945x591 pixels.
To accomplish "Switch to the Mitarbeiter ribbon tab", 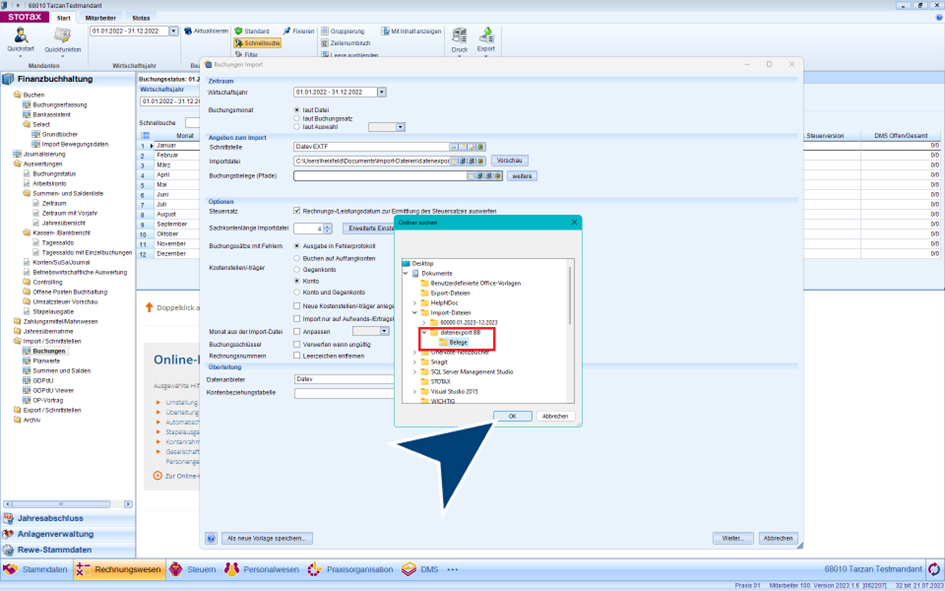I will 100,18.
